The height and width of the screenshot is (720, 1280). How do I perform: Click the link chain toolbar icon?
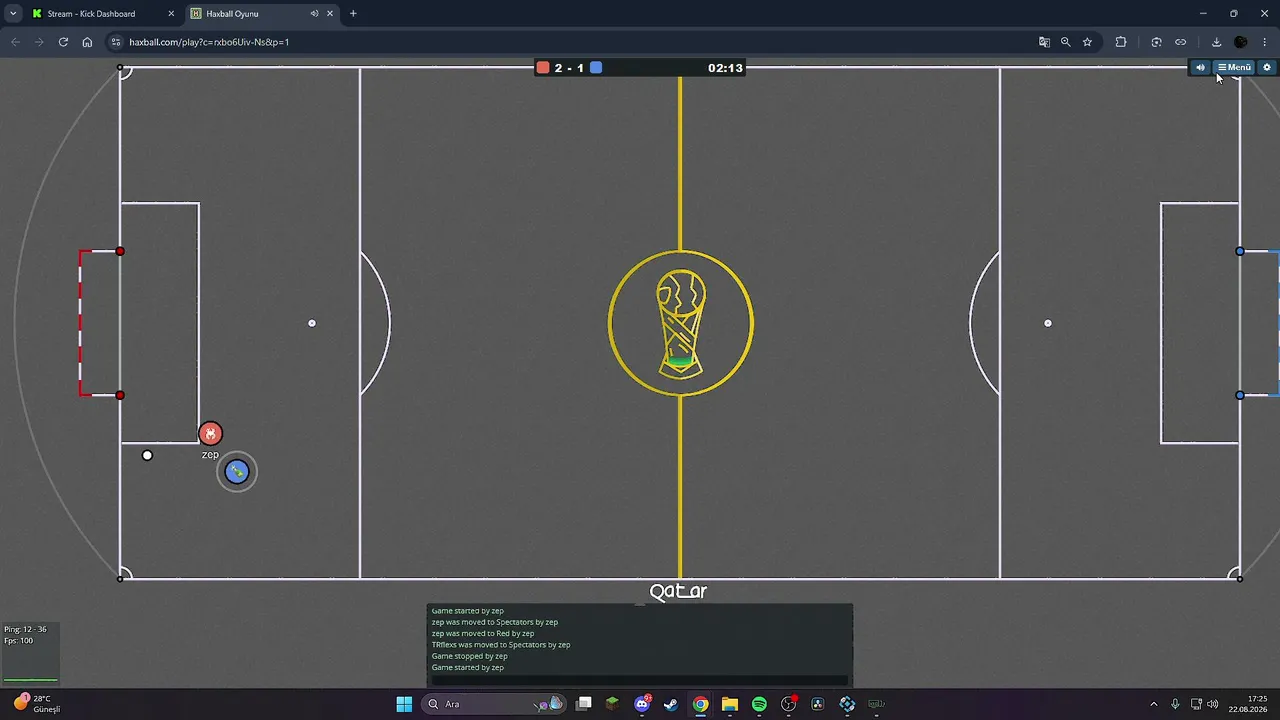(1180, 42)
